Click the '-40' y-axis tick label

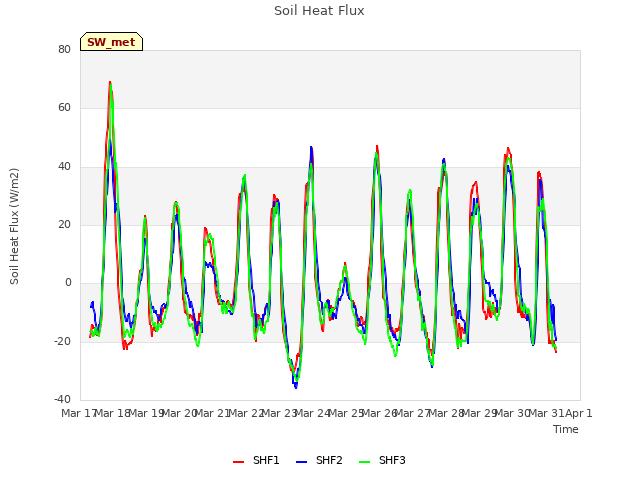(x=63, y=399)
